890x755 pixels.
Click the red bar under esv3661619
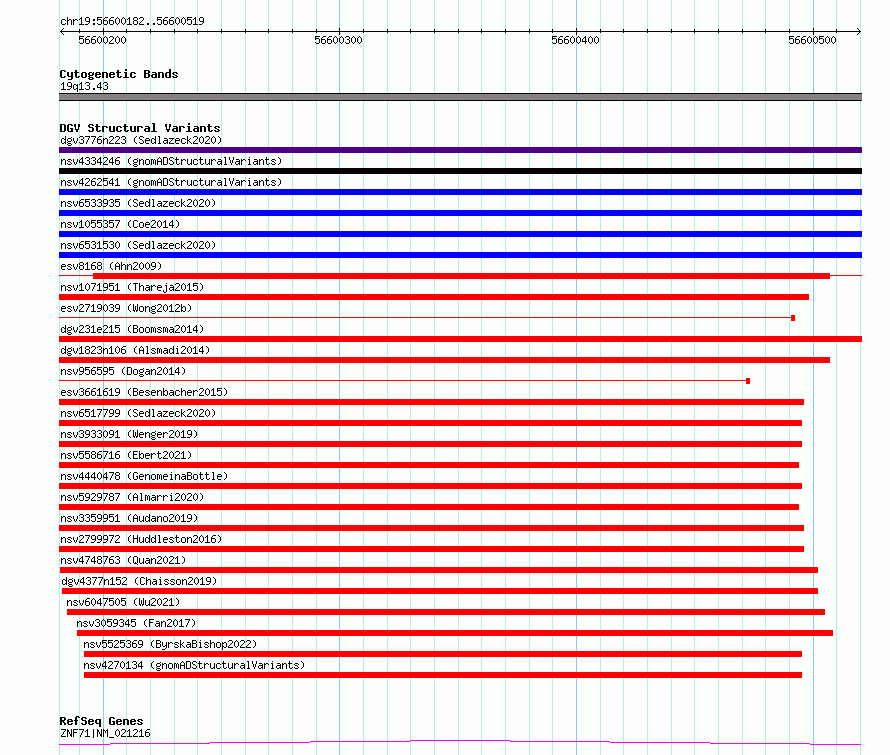click(x=431, y=402)
